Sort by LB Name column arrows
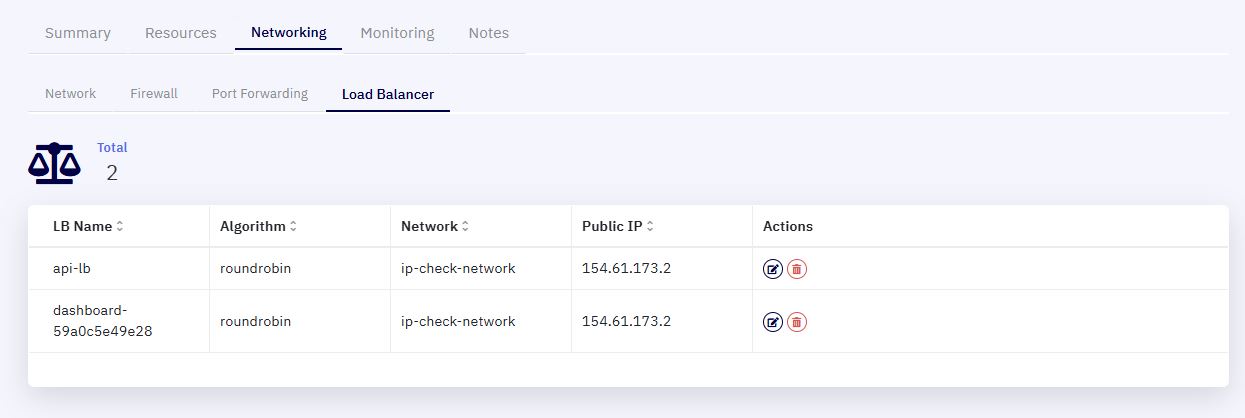 coord(120,227)
